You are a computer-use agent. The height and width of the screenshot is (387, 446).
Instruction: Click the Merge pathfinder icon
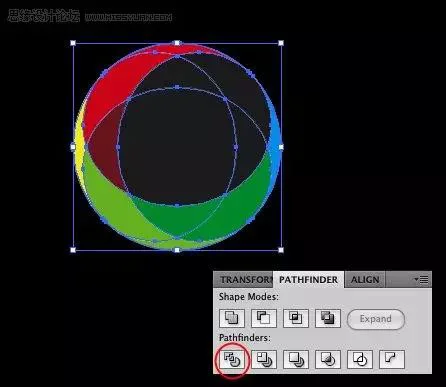pyautogui.click(x=296, y=359)
